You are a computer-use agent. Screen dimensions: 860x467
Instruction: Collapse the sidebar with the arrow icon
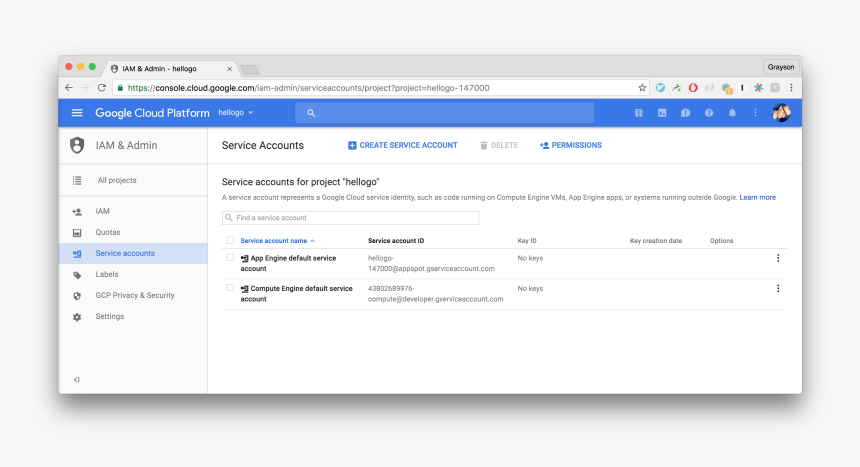[x=76, y=379]
